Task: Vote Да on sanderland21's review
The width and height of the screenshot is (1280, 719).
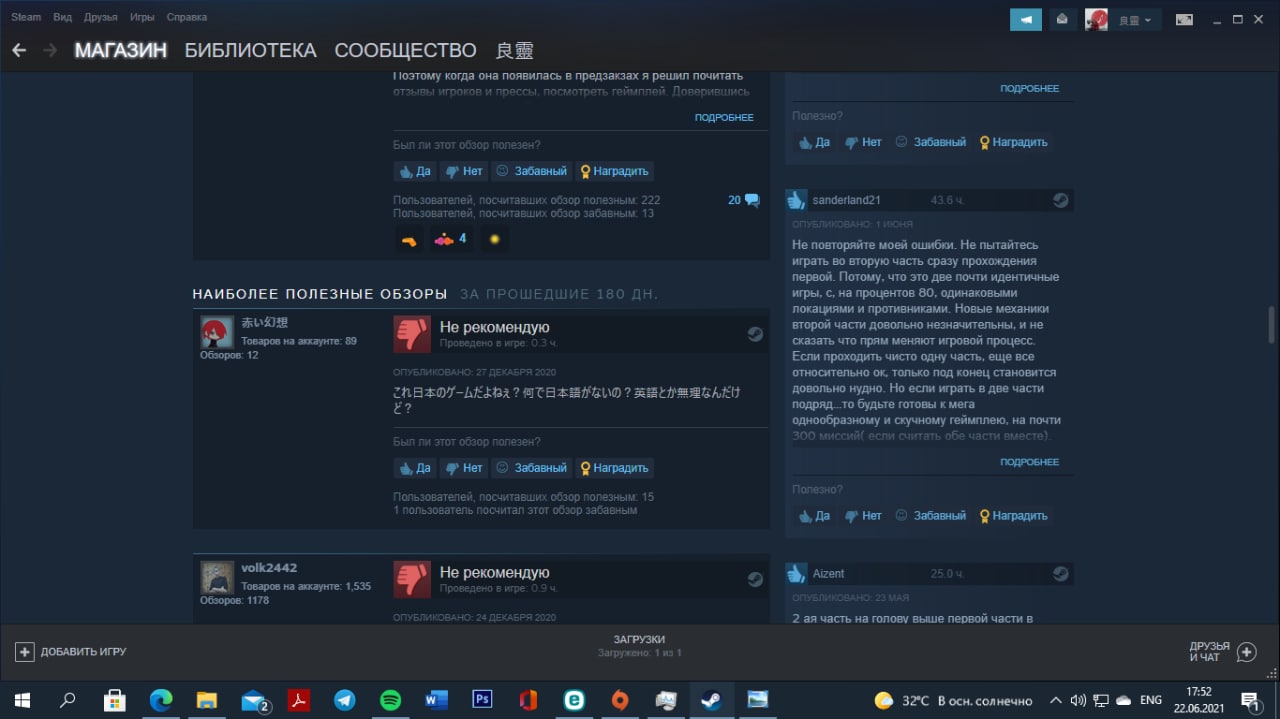Action: [x=814, y=516]
